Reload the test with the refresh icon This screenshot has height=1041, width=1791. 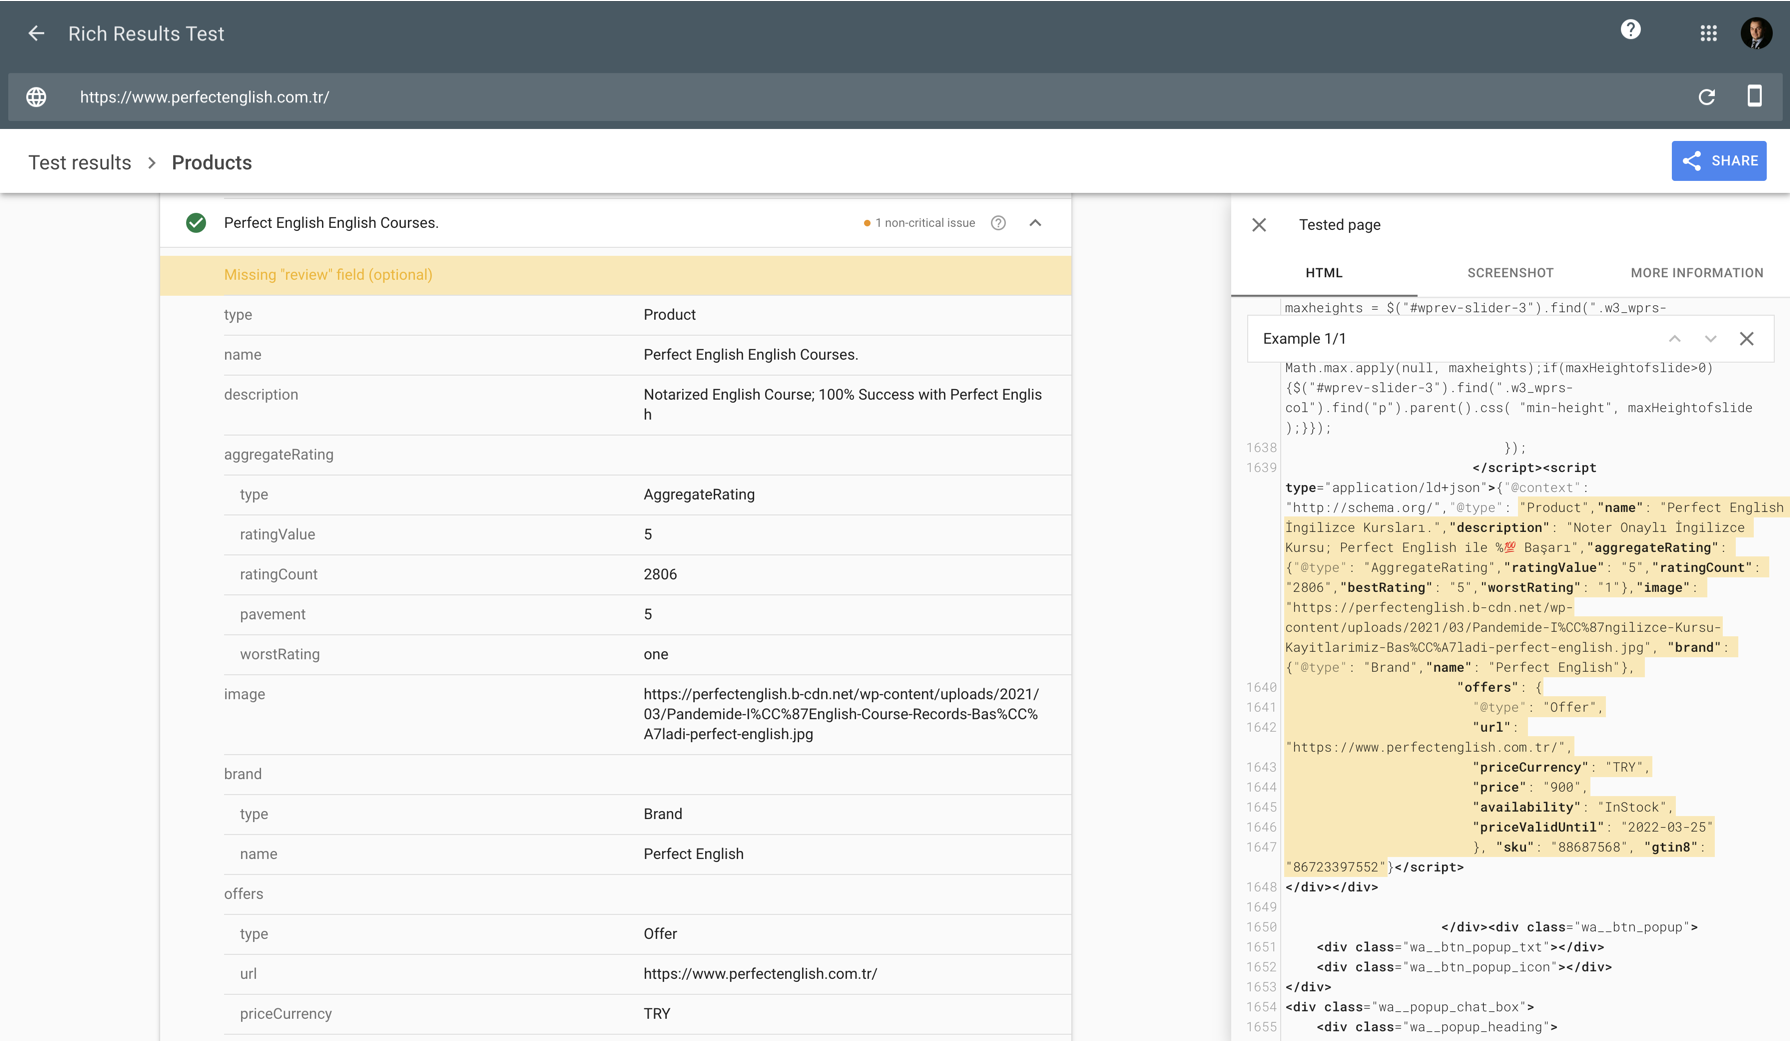click(x=1706, y=97)
